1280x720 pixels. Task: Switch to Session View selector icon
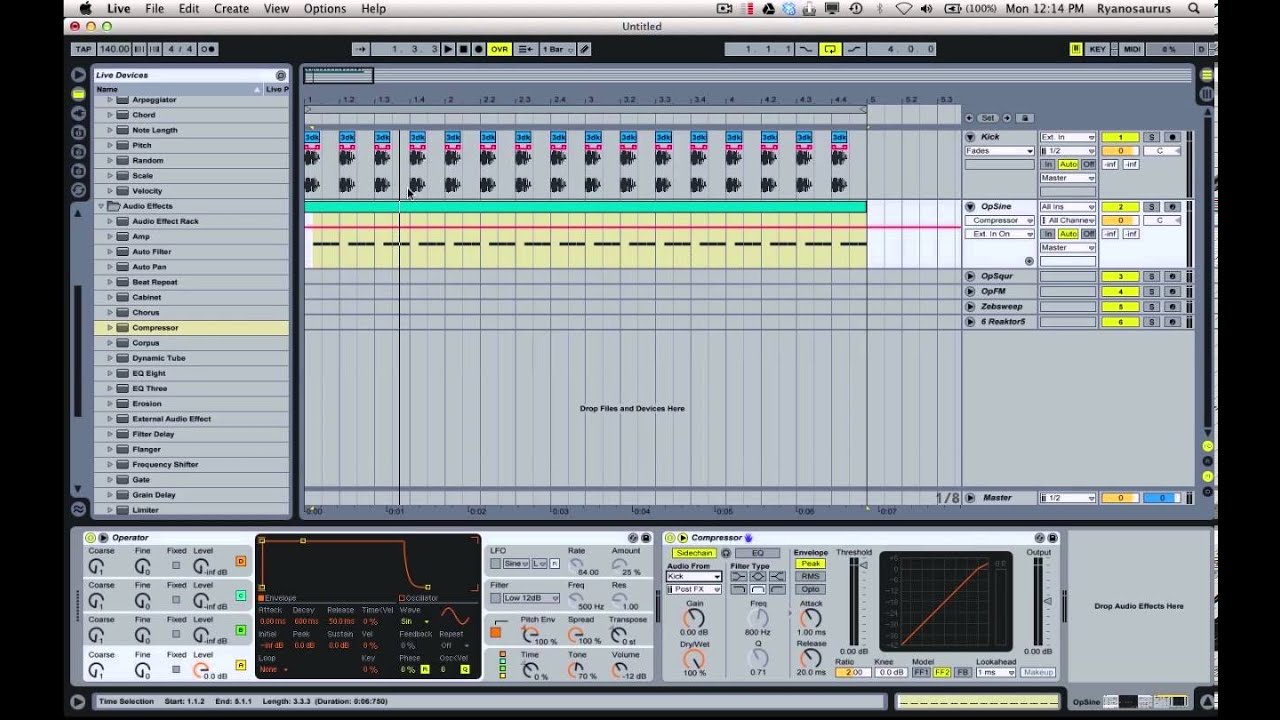pyautogui.click(x=1207, y=94)
